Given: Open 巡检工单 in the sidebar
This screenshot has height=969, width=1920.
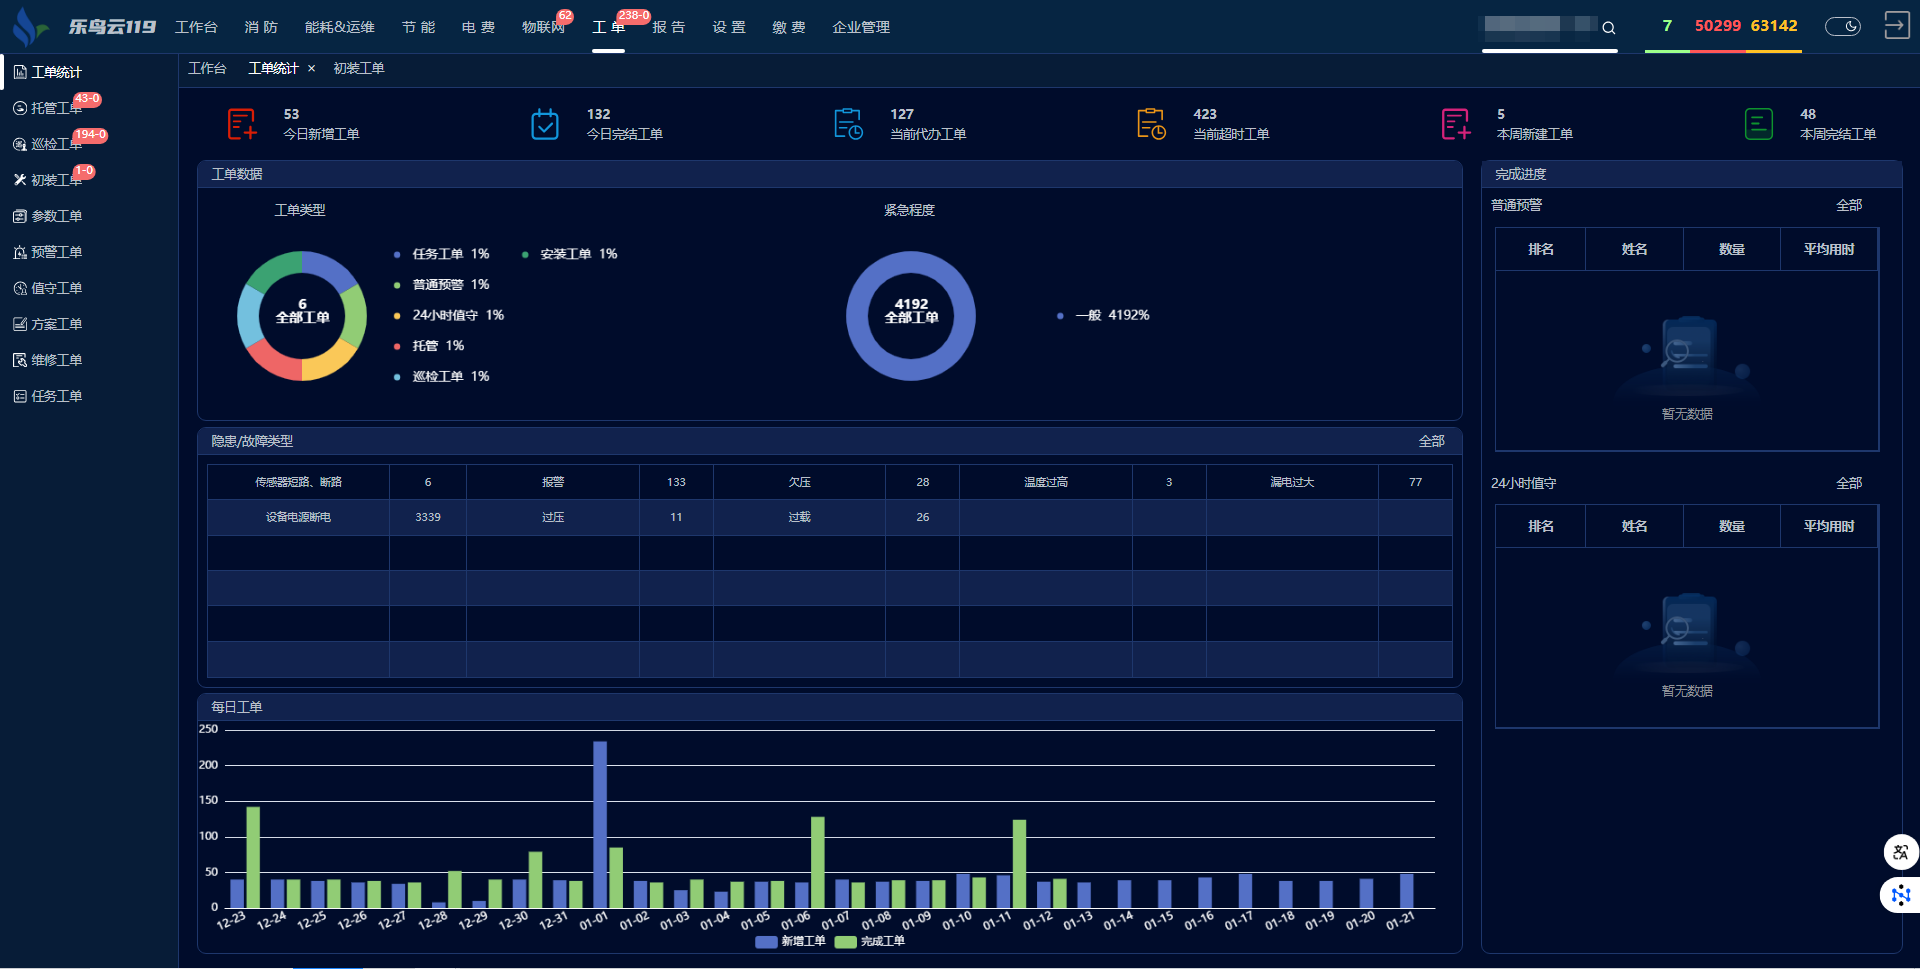Looking at the screenshot, I should [56, 144].
